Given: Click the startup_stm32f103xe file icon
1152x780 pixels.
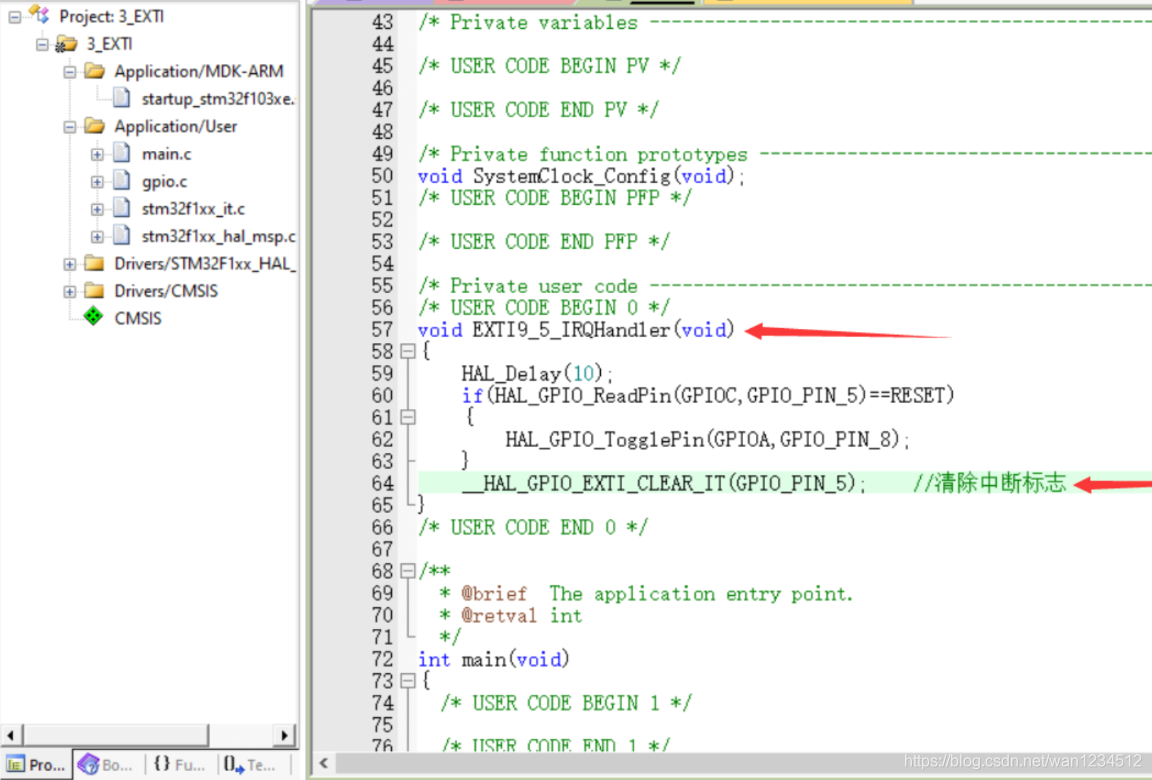Looking at the screenshot, I should [121, 98].
